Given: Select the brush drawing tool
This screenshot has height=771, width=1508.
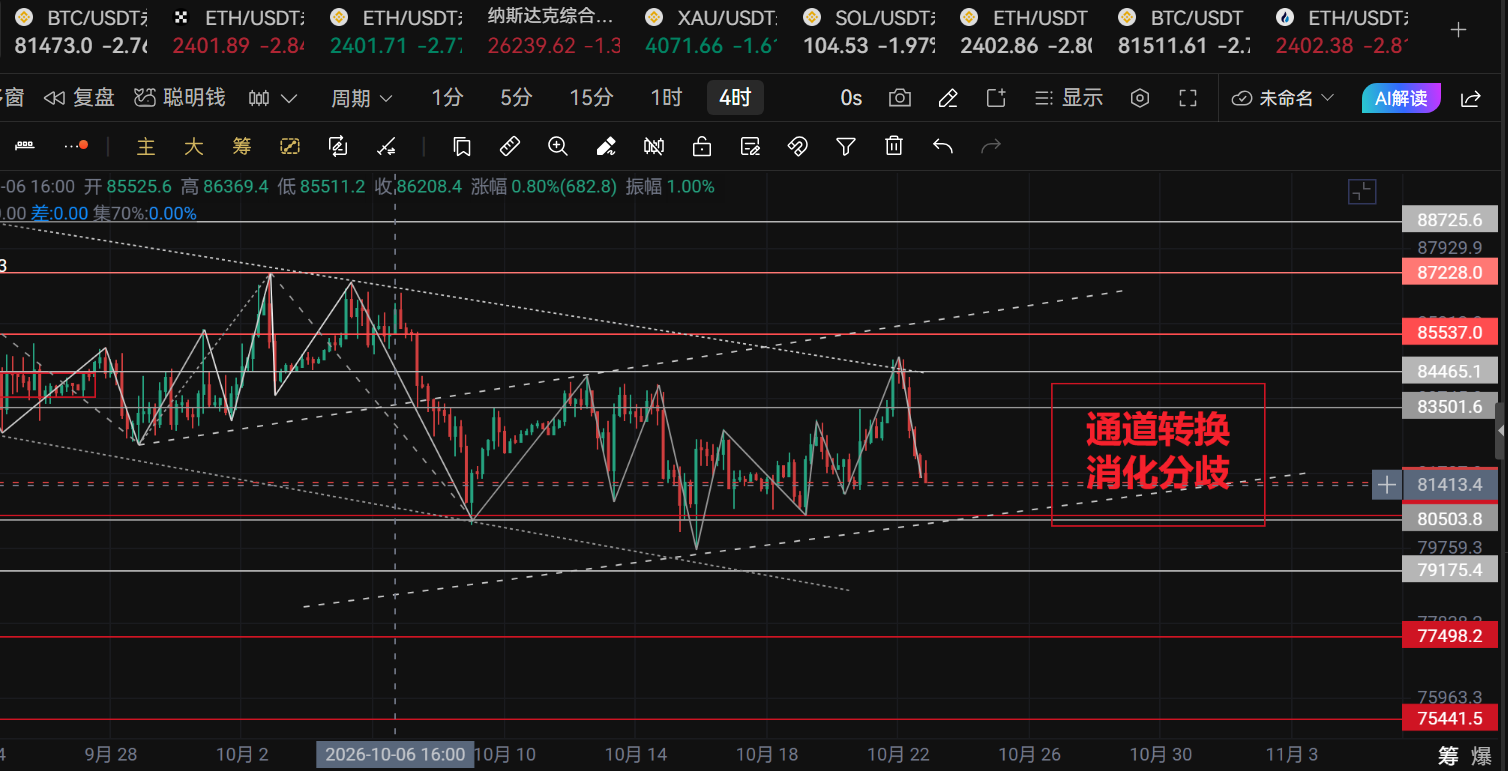Looking at the screenshot, I should tap(606, 147).
